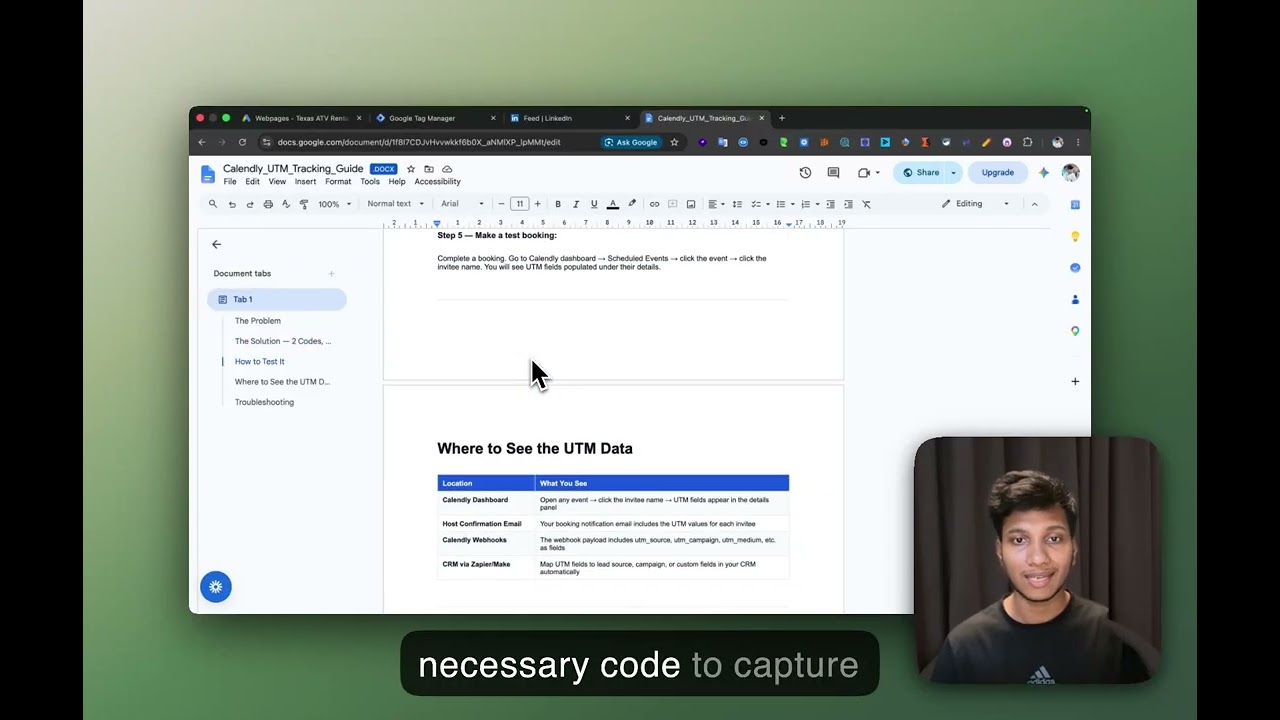Open Google Maps in the side panel
This screenshot has width=1280, height=720.
1075,331
